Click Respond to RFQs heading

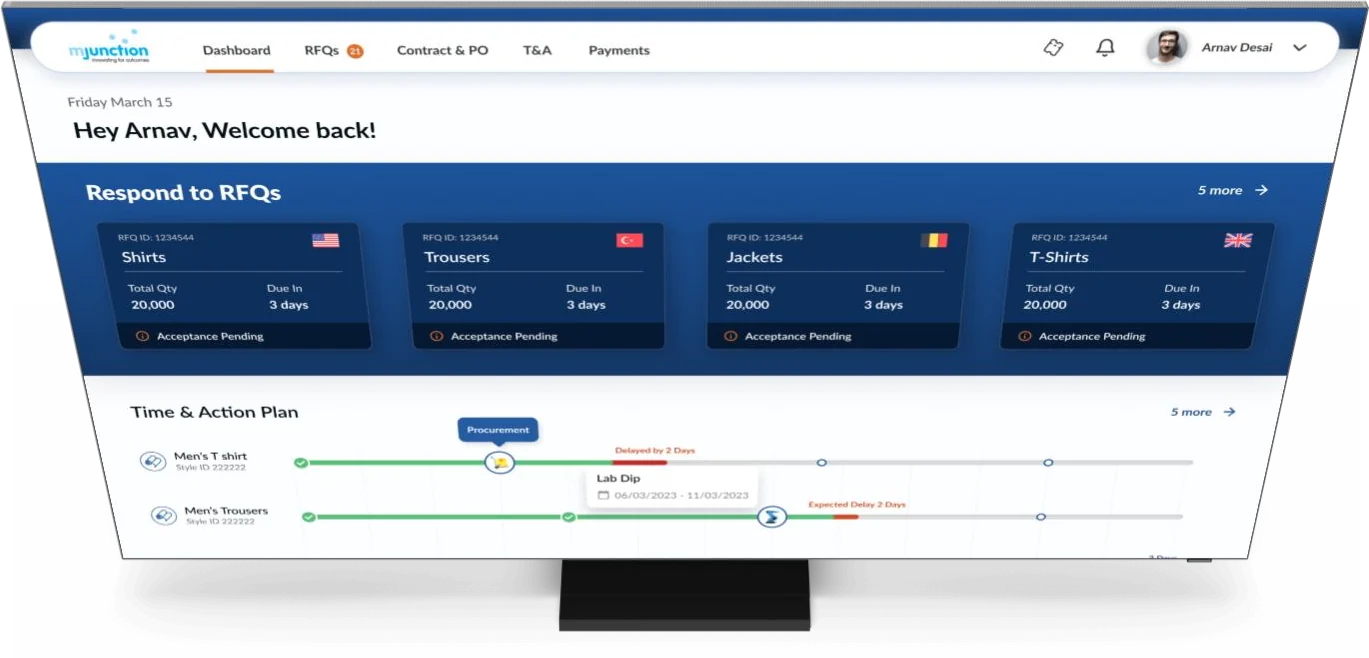[x=183, y=193]
